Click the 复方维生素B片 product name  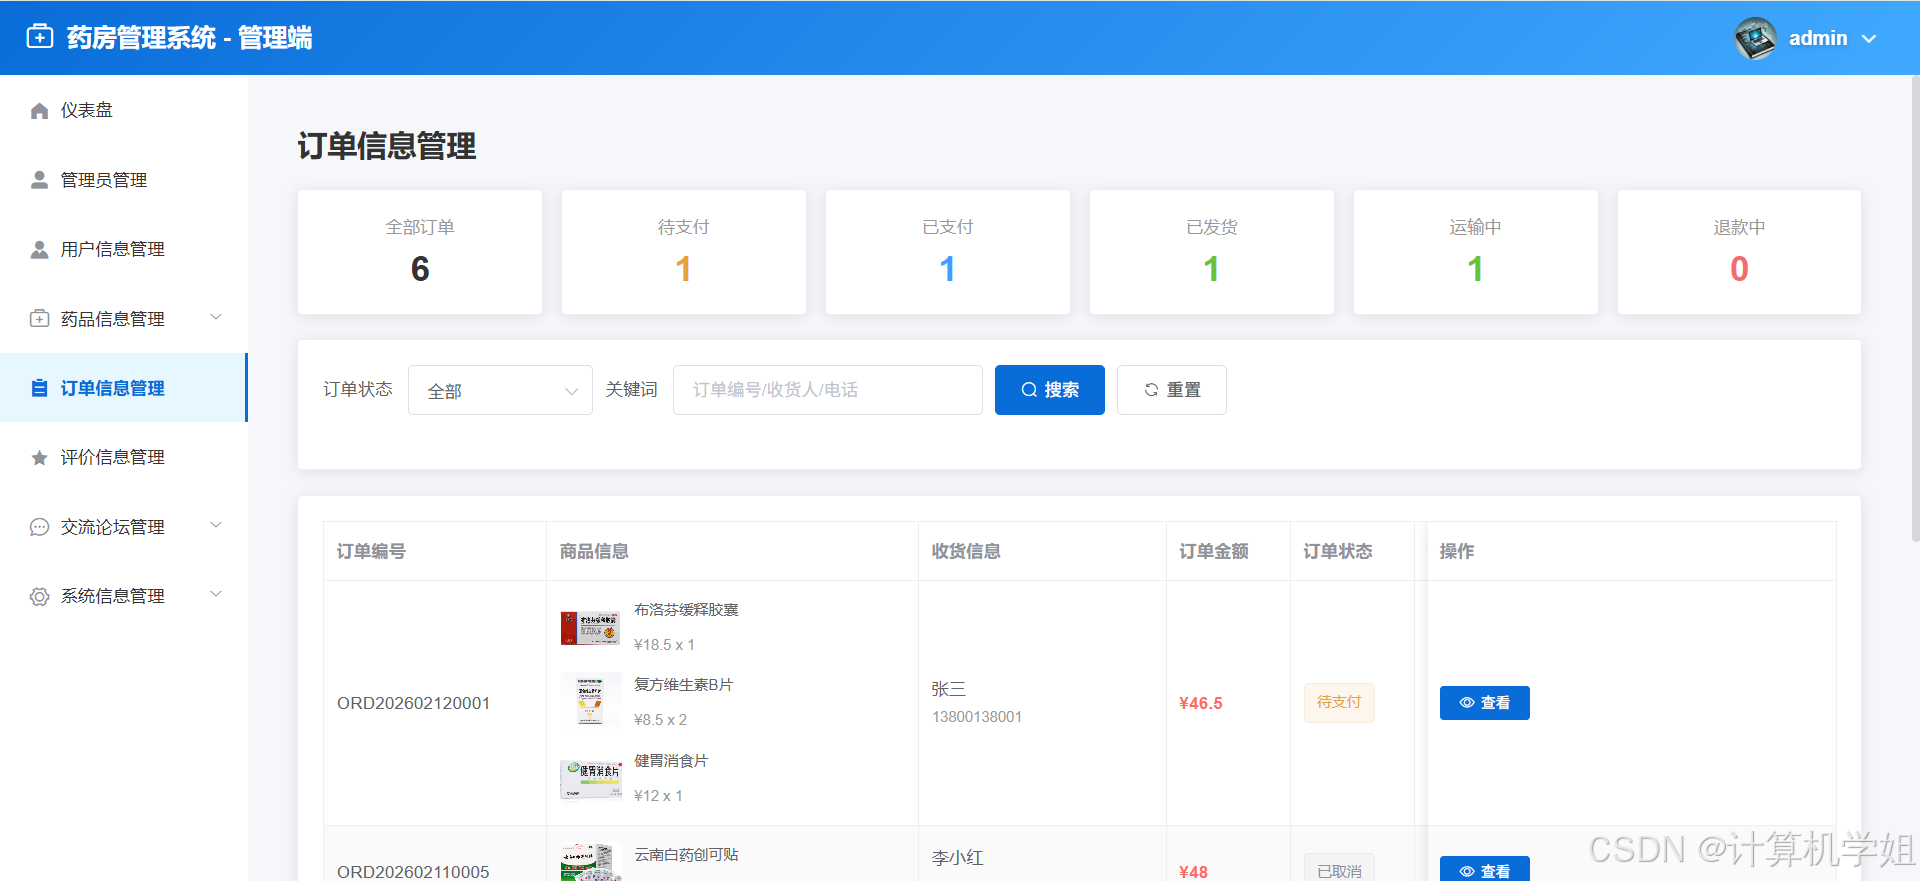click(x=684, y=684)
